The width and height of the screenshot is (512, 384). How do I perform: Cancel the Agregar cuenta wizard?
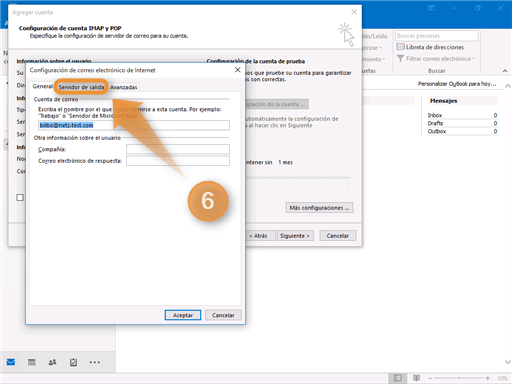pos(338,236)
